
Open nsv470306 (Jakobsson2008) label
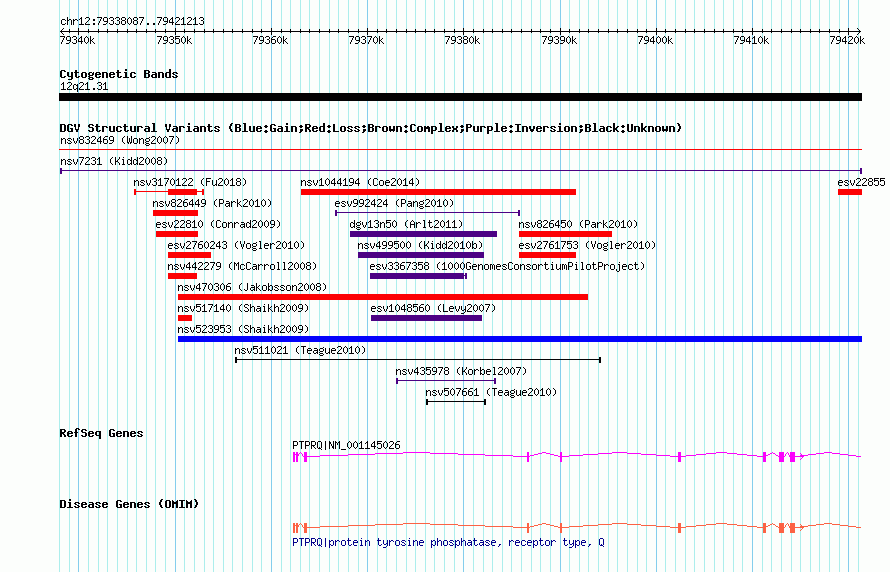(x=253, y=287)
